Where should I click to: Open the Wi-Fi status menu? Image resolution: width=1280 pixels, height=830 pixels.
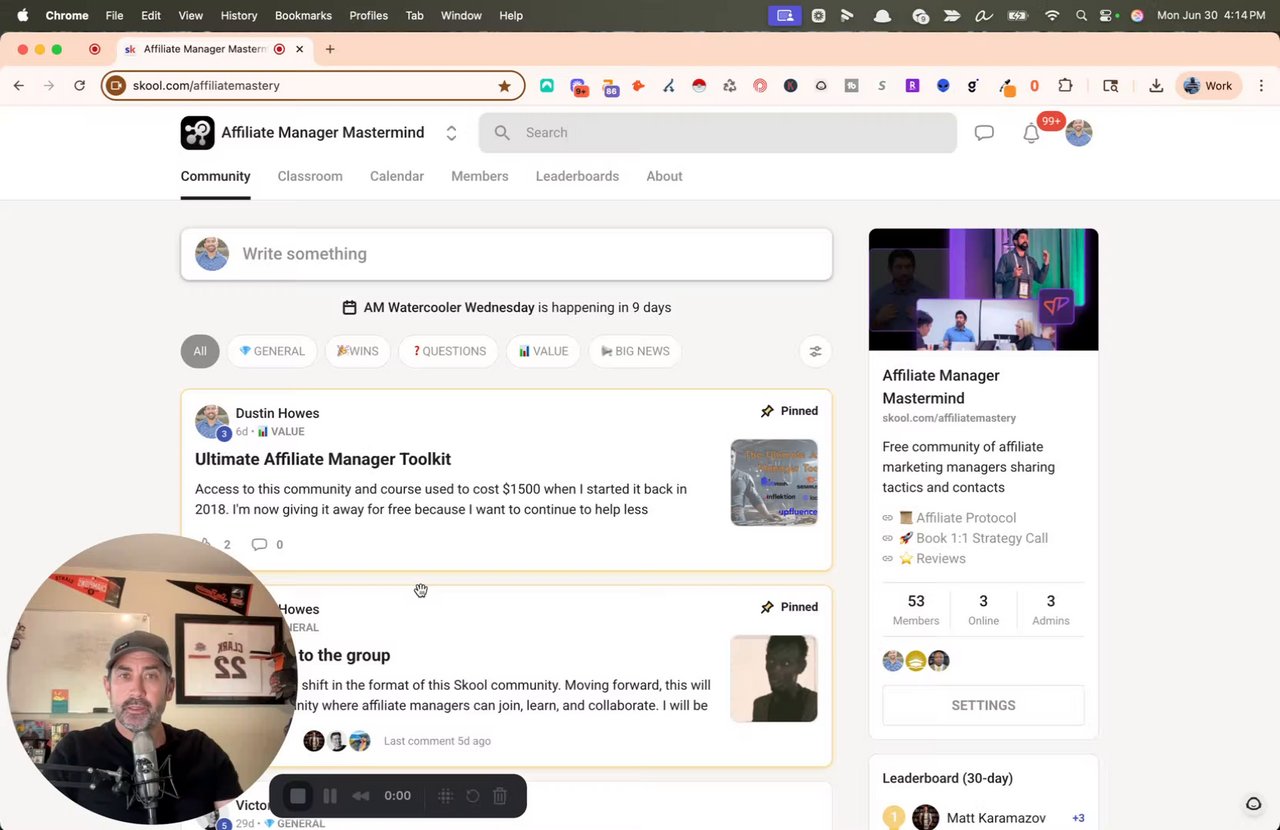pyautogui.click(x=1051, y=16)
